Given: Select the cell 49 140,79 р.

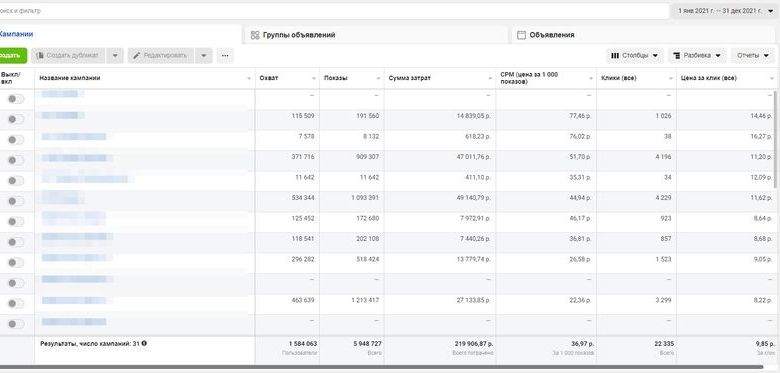Looking at the screenshot, I should (474, 197).
